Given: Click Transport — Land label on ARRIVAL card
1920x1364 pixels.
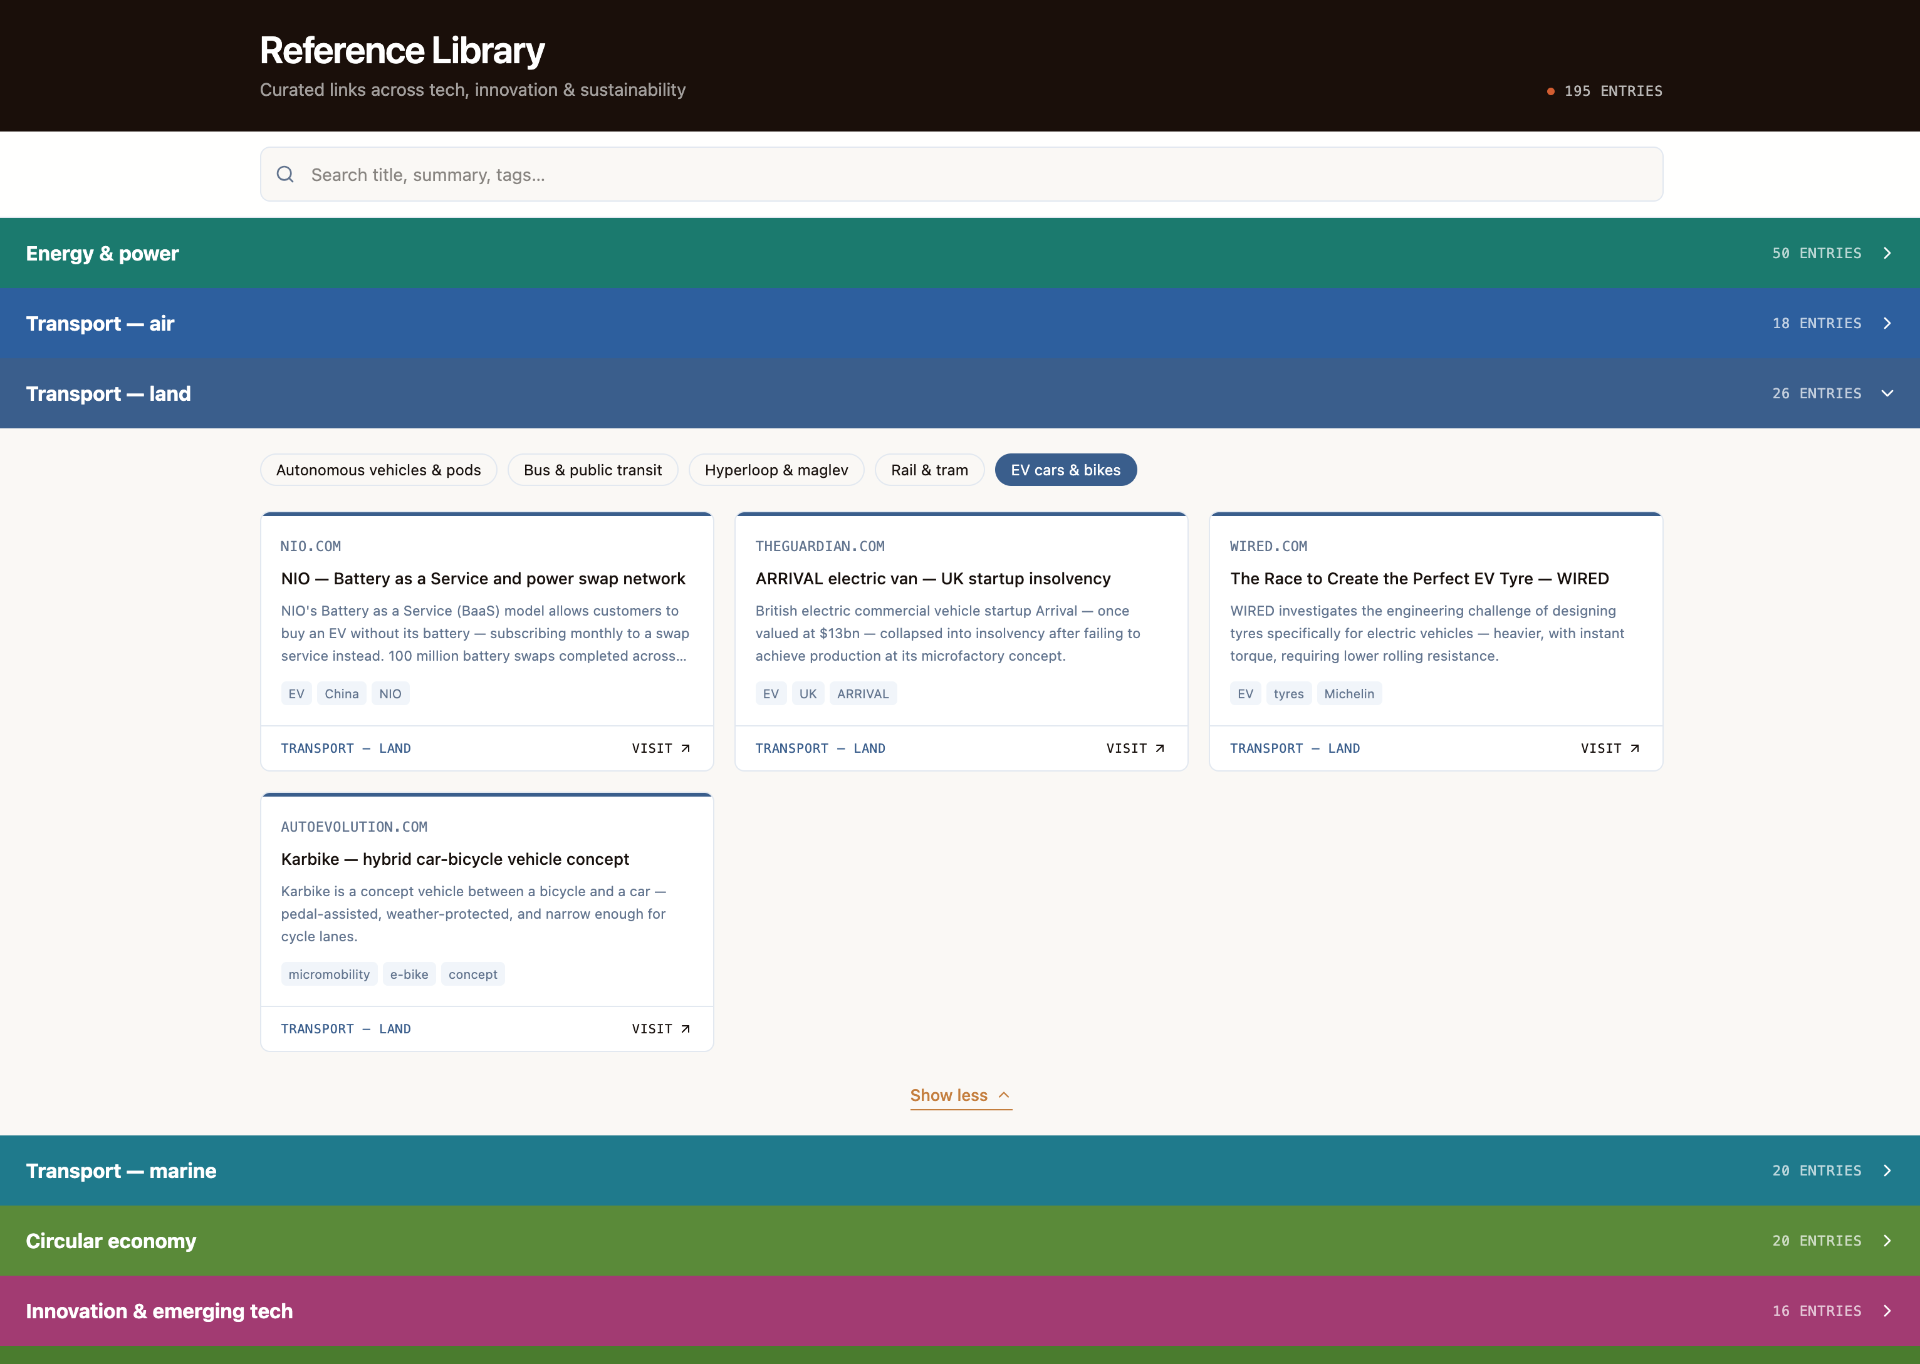Looking at the screenshot, I should tap(820, 748).
